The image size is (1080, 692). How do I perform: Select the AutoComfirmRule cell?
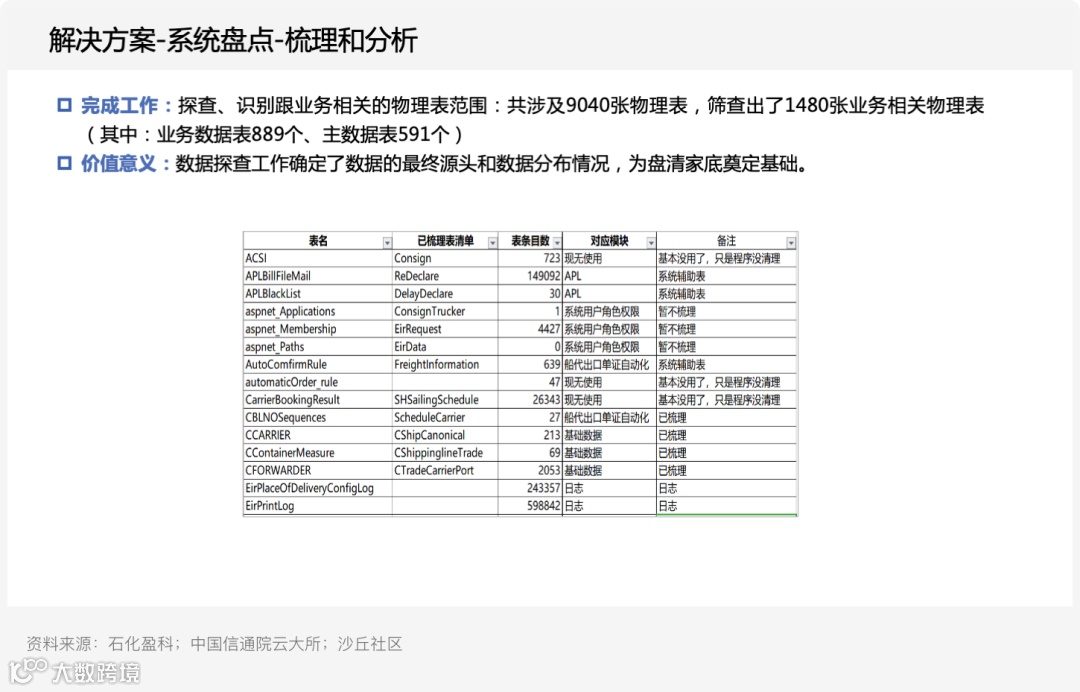tap(318, 364)
